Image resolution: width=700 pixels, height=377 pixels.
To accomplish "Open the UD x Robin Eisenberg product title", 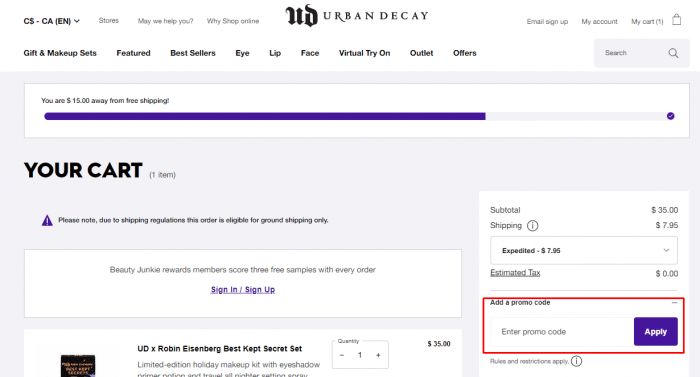I will (x=220, y=348).
